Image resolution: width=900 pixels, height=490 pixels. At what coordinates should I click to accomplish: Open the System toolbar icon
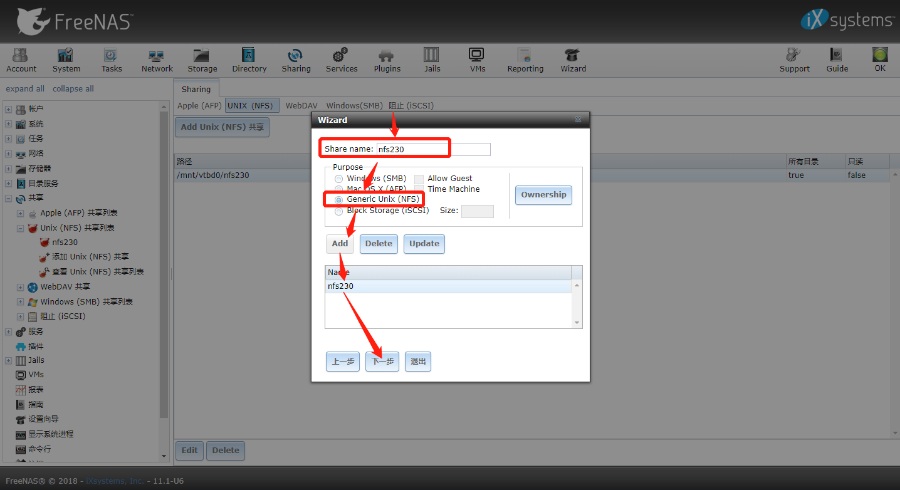click(x=66, y=60)
